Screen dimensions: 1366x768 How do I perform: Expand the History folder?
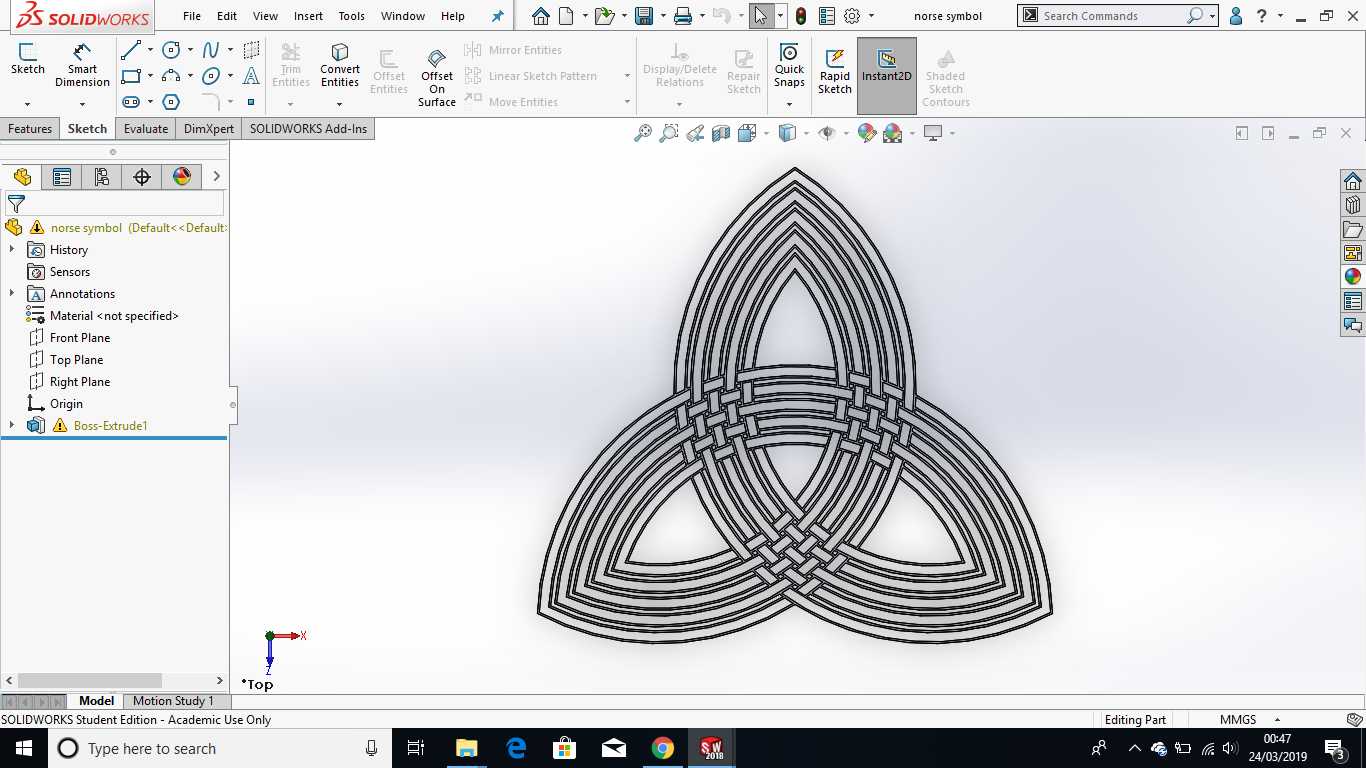click(x=12, y=249)
